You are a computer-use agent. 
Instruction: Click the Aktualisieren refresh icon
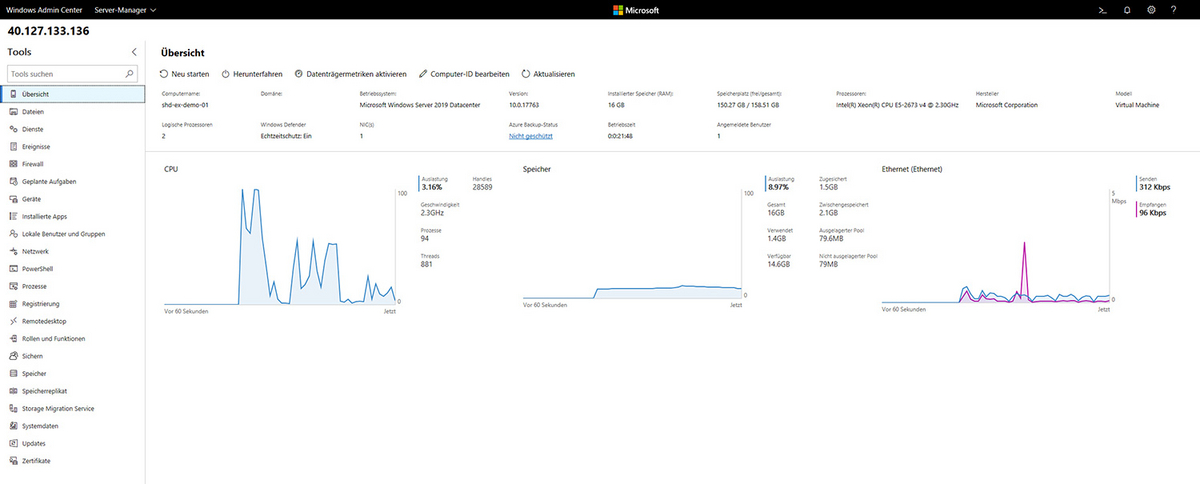[x=526, y=74]
